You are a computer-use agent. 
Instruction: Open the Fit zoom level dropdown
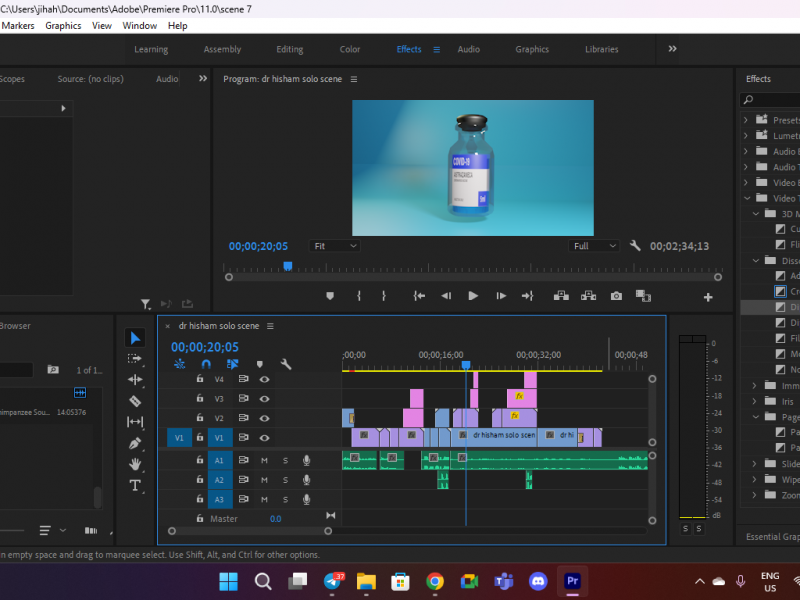(x=334, y=246)
